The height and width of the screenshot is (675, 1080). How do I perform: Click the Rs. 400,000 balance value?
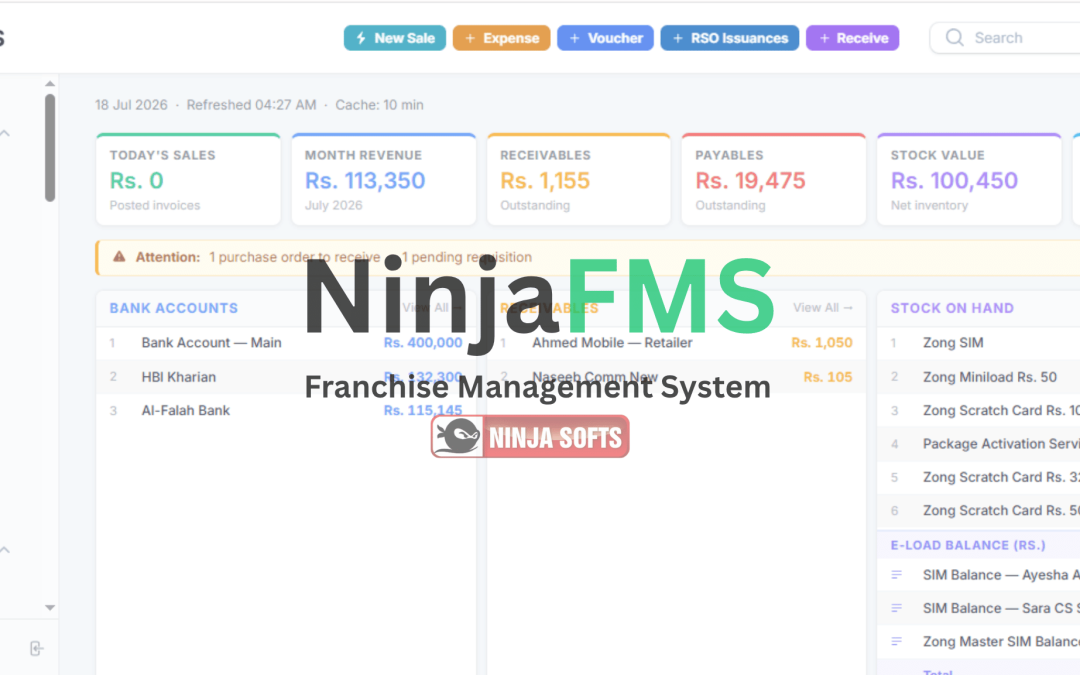point(423,343)
